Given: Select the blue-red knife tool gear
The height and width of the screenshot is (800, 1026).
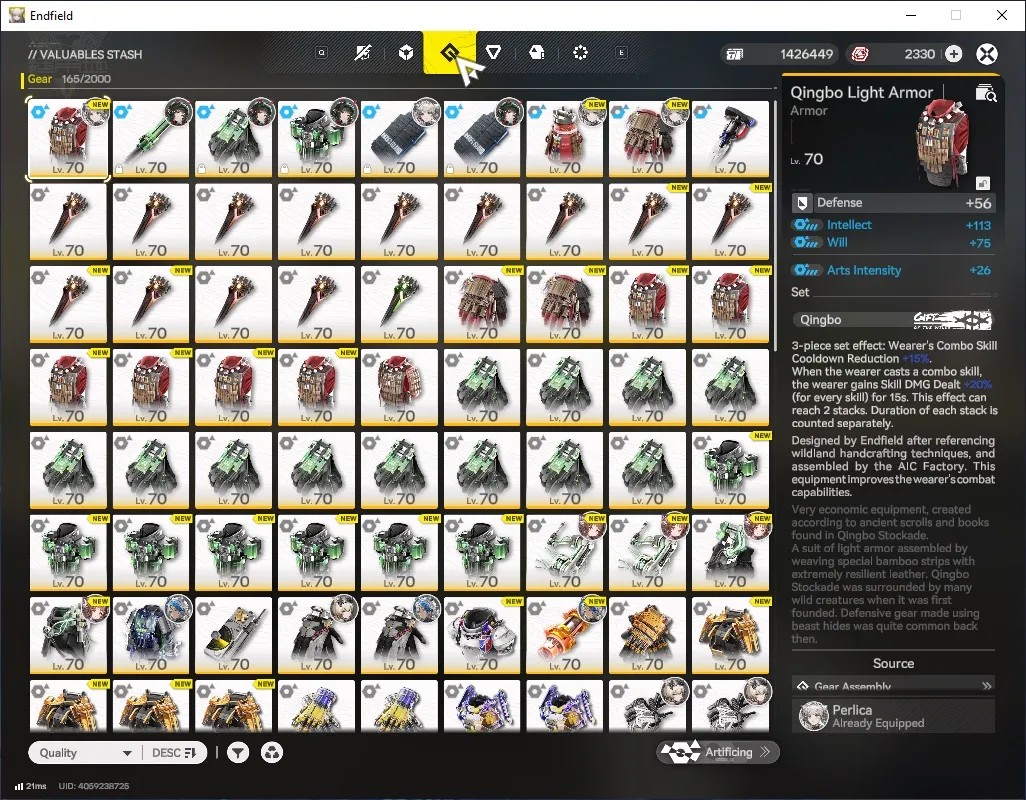Looking at the screenshot, I should click(x=730, y=139).
